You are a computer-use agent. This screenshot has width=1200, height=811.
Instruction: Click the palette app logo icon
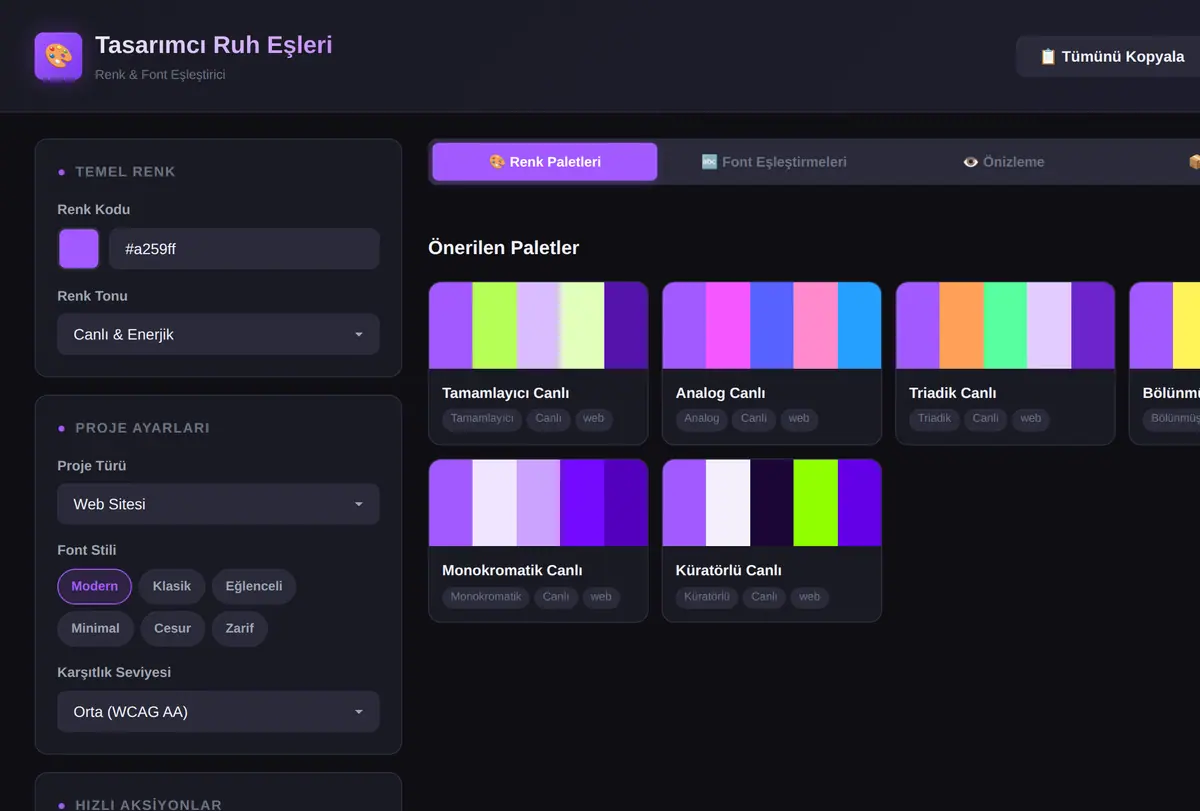click(58, 56)
